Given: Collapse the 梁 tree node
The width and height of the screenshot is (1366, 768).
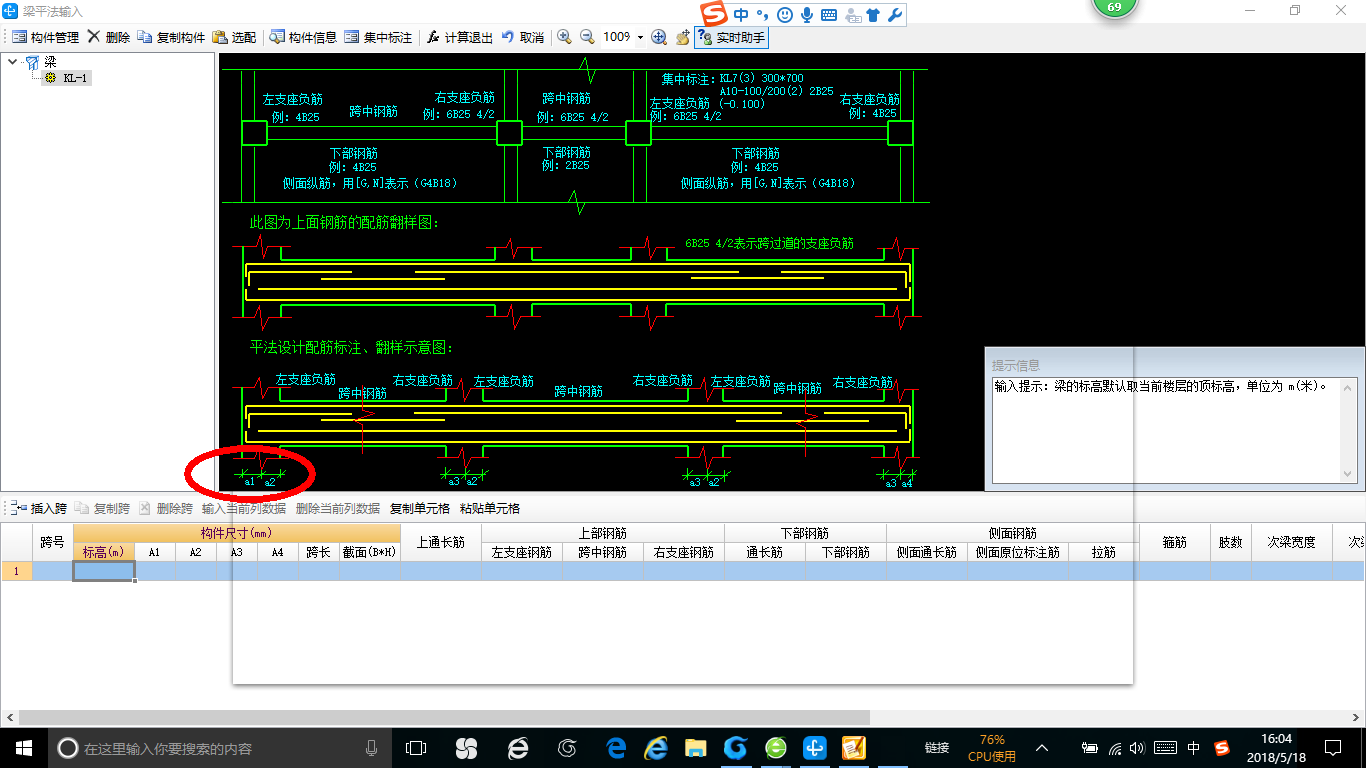Looking at the screenshot, I should coord(12,62).
